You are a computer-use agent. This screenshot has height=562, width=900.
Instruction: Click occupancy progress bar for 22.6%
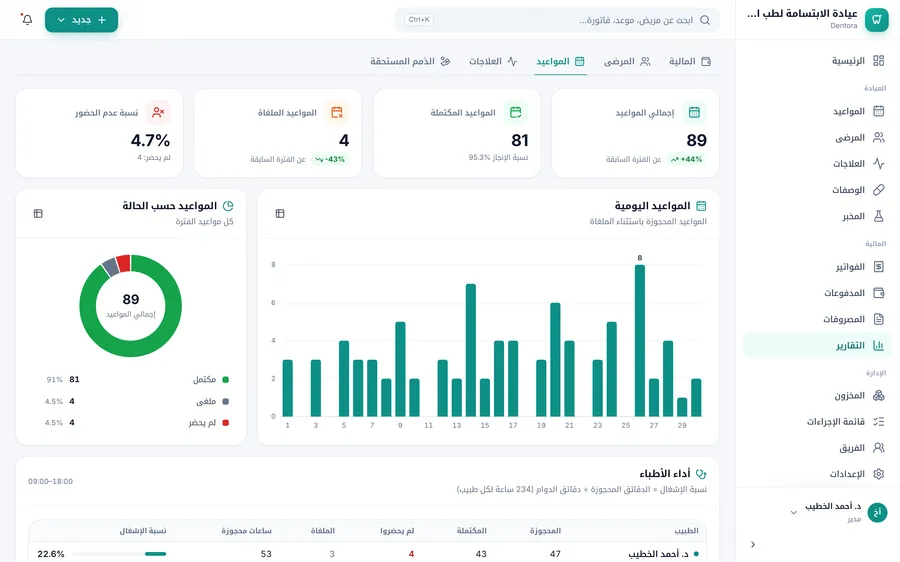119,554
